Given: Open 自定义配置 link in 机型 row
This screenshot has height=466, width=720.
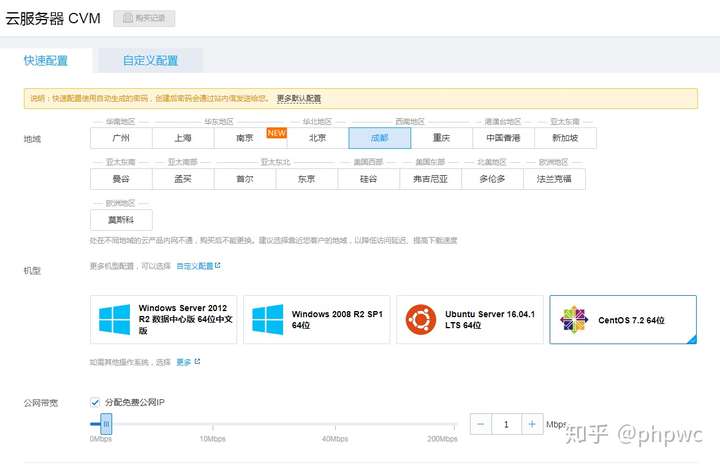Looking at the screenshot, I should coord(195,266).
